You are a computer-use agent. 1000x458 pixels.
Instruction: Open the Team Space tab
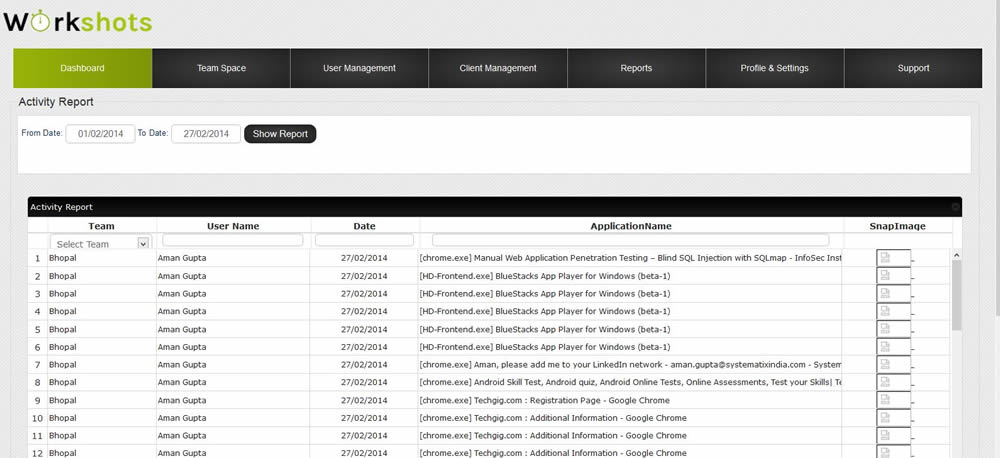pos(221,68)
